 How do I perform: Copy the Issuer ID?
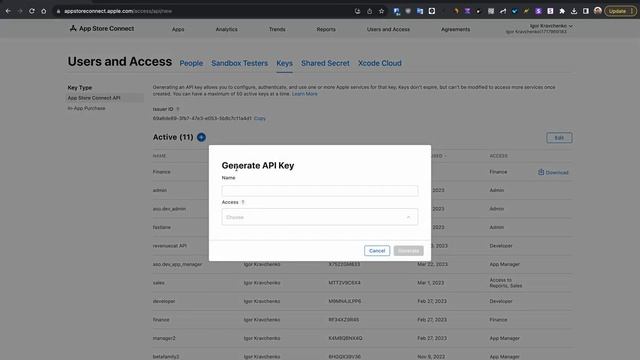click(x=260, y=118)
